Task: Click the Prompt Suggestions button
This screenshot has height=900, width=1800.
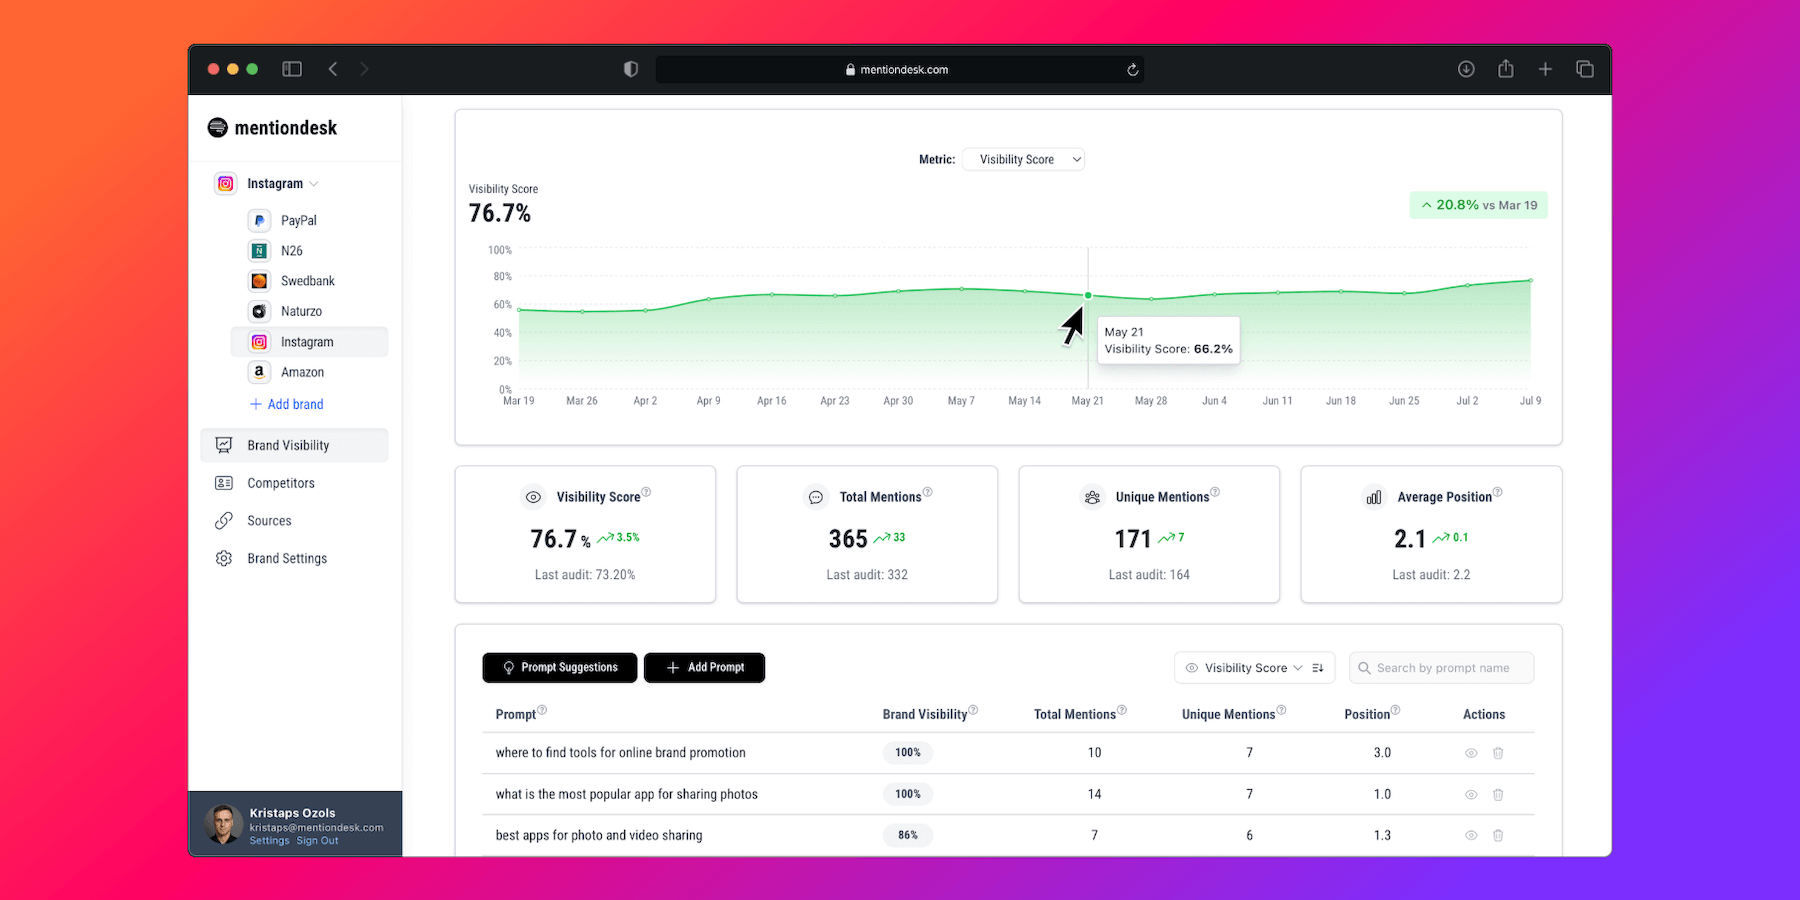Action: pos(559,668)
